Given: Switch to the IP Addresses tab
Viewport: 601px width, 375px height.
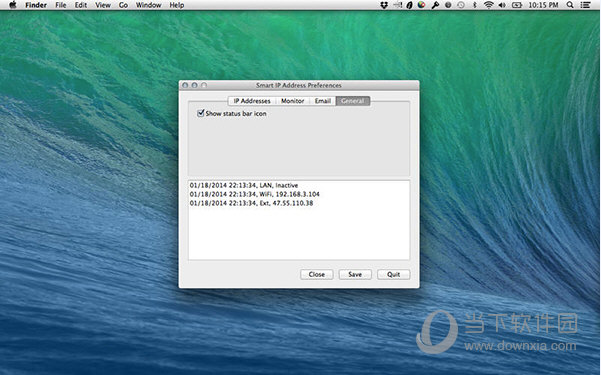Looking at the screenshot, I should click(252, 101).
